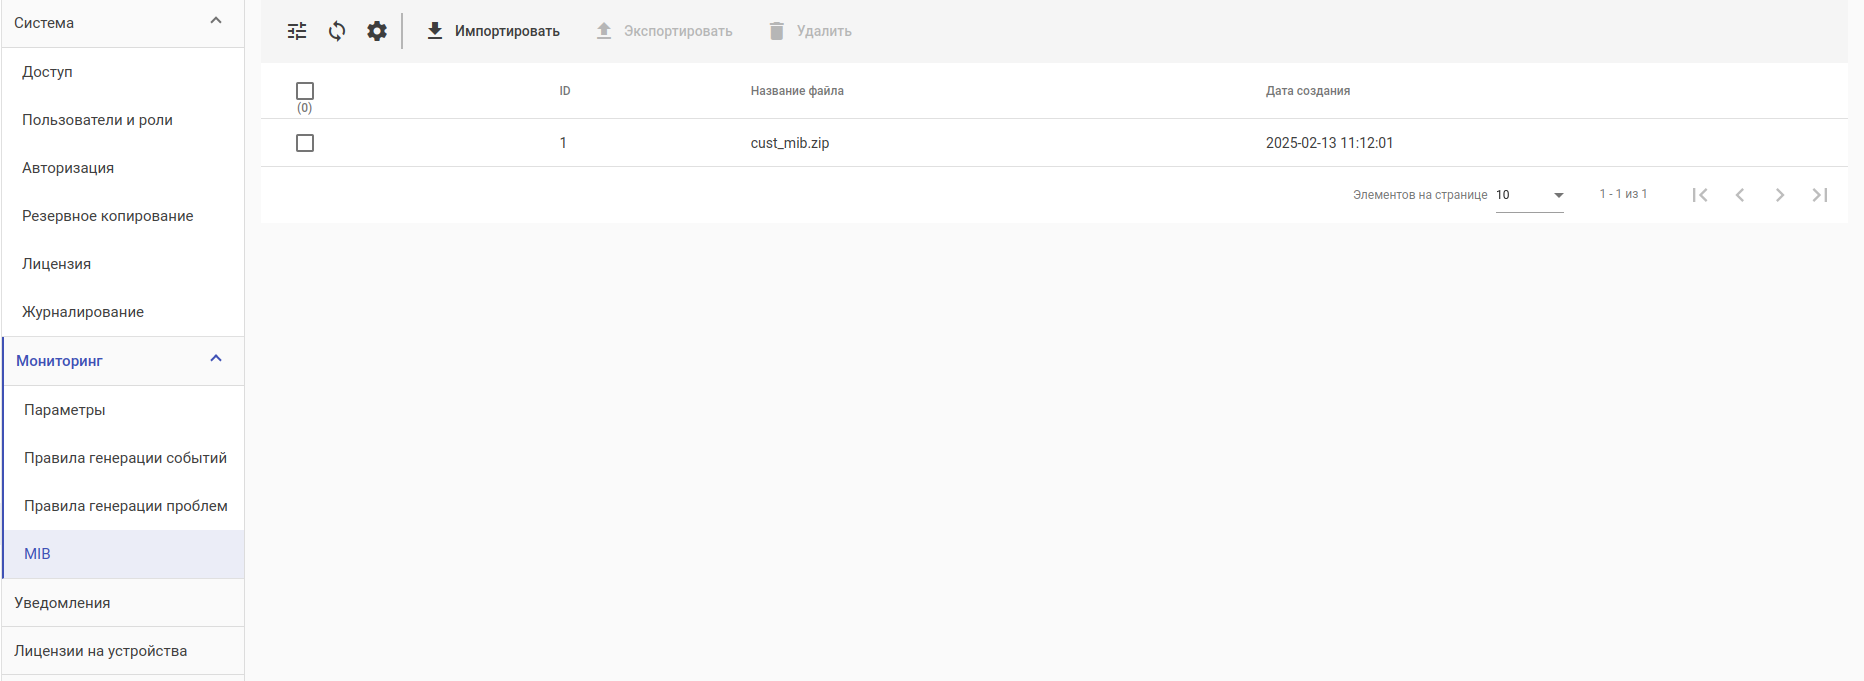Viewport: 1864px width, 681px height.
Task: Open the Уведомления section
Action: point(62,603)
